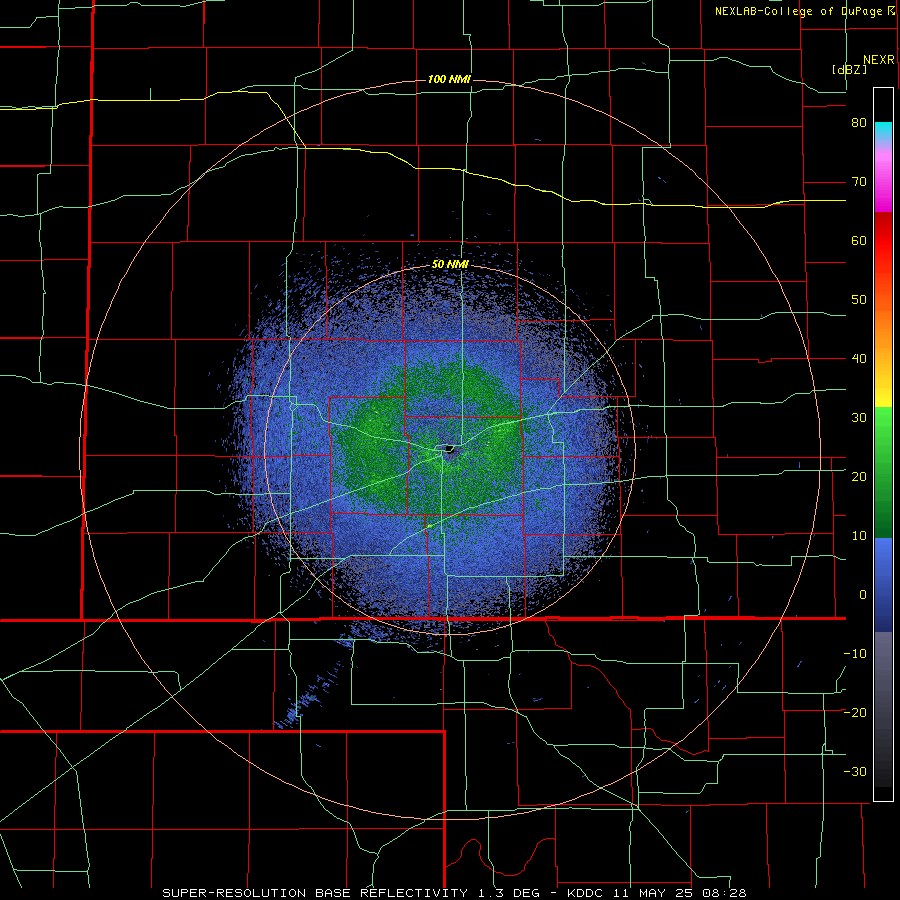Click the KDDC radar site marker at center
Screen dimensions: 900x900
pyautogui.click(x=448, y=448)
